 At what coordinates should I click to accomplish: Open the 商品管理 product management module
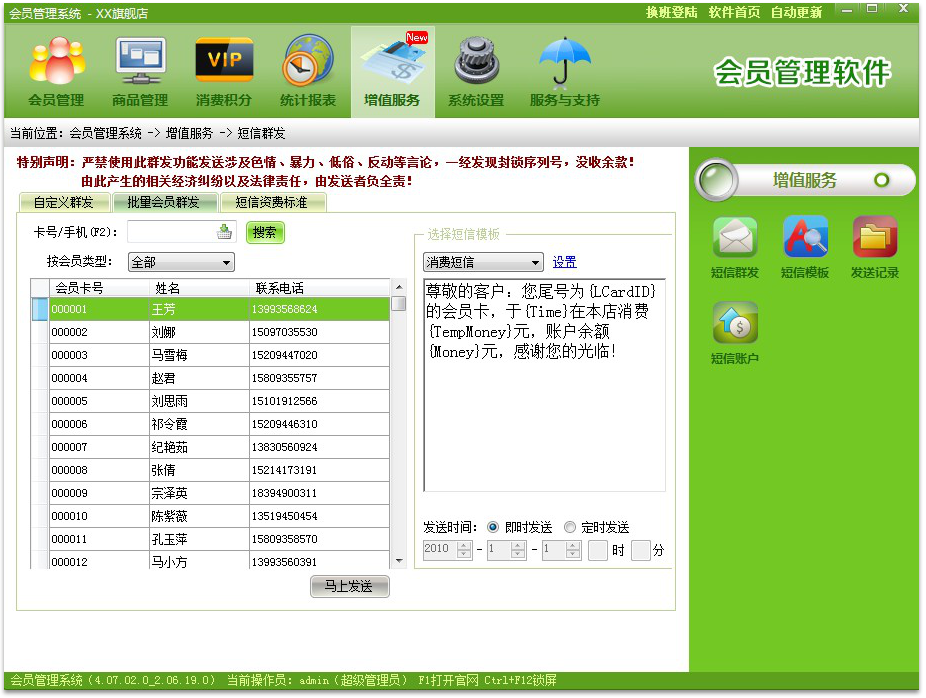click(x=140, y=70)
